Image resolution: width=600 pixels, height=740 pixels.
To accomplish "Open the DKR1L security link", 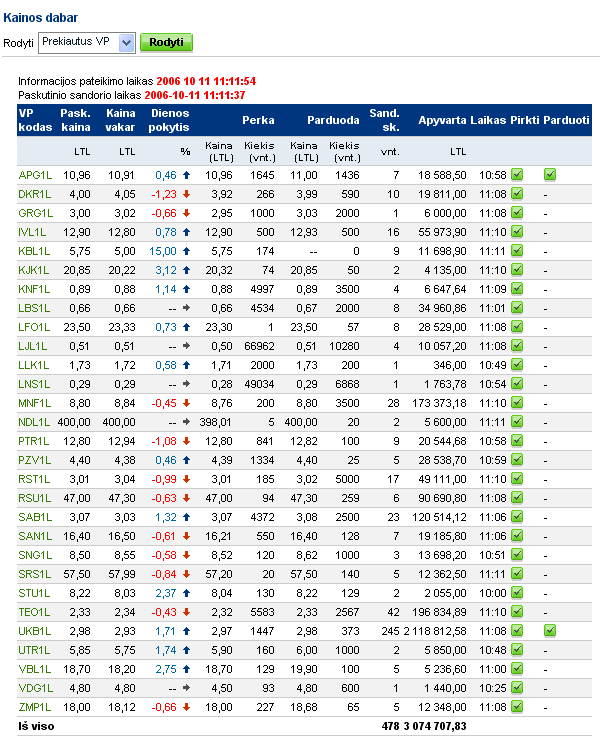I will [34, 194].
